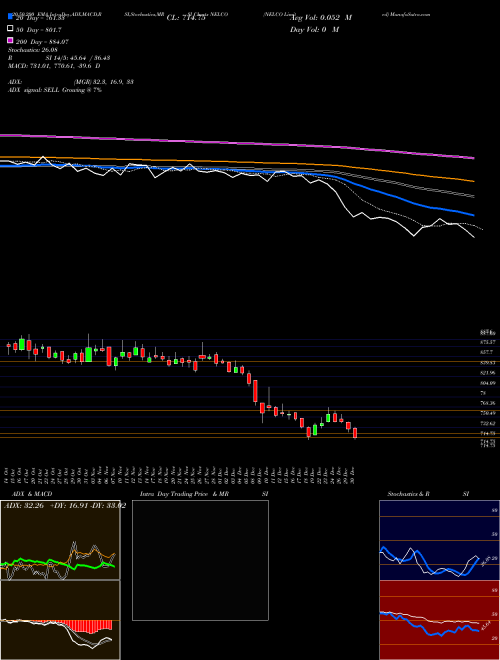This screenshot has width=500, height=660.
Task: Click the 'MACD: 731.01, 770.61, -39.6 D' line
Action: tap(54, 66)
